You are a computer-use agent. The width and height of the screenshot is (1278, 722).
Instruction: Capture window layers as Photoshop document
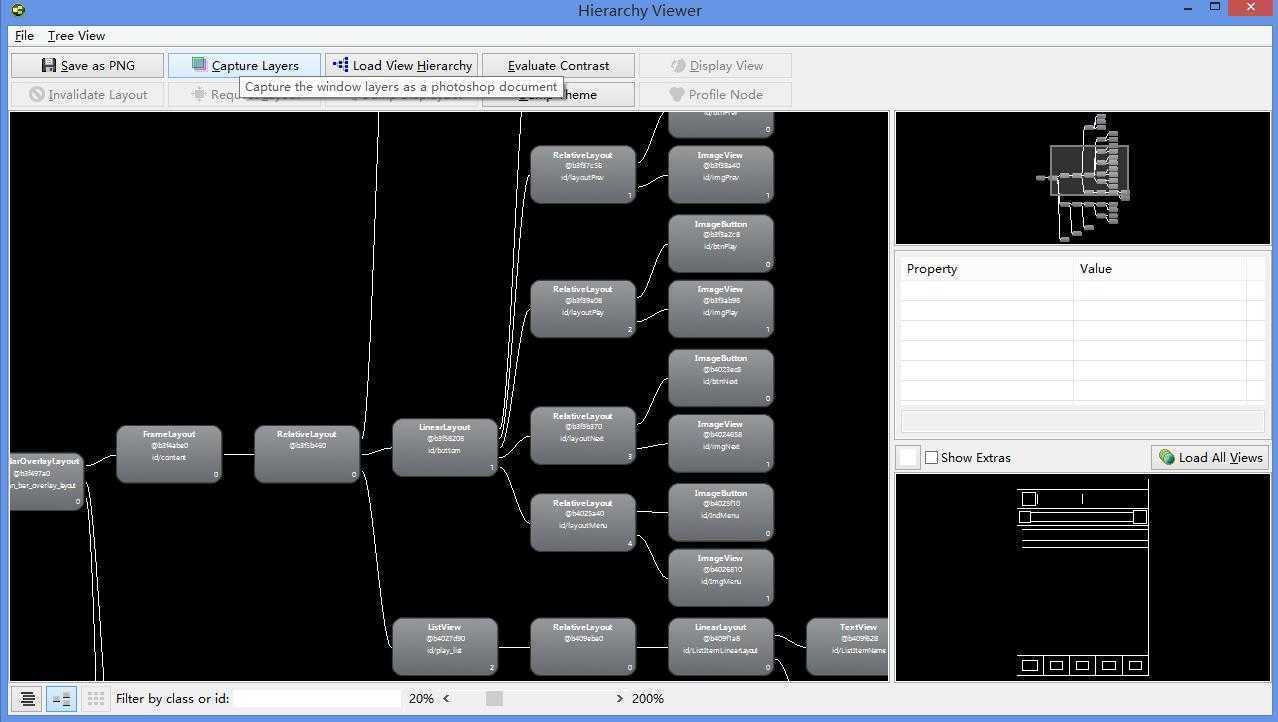point(244,65)
